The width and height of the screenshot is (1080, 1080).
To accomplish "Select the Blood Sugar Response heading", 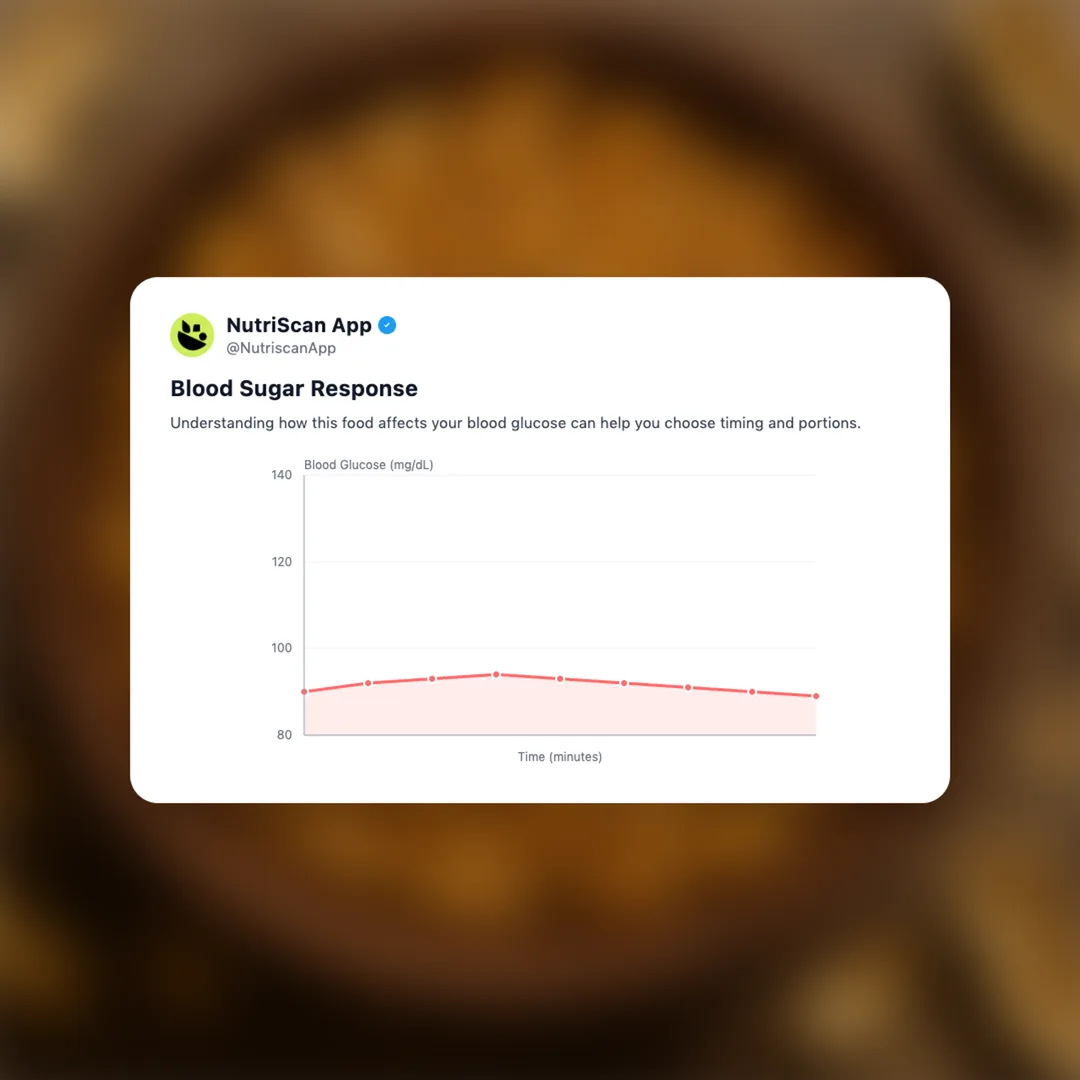I will tap(294, 388).
